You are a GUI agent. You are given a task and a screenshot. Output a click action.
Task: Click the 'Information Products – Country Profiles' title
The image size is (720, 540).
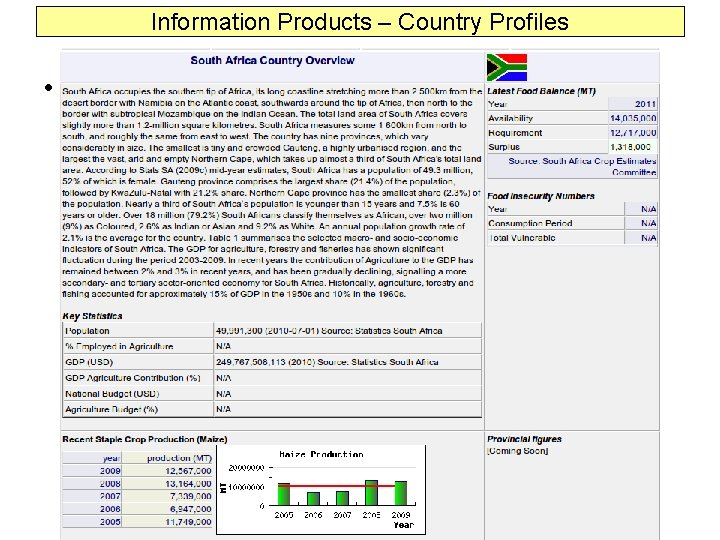point(360,22)
